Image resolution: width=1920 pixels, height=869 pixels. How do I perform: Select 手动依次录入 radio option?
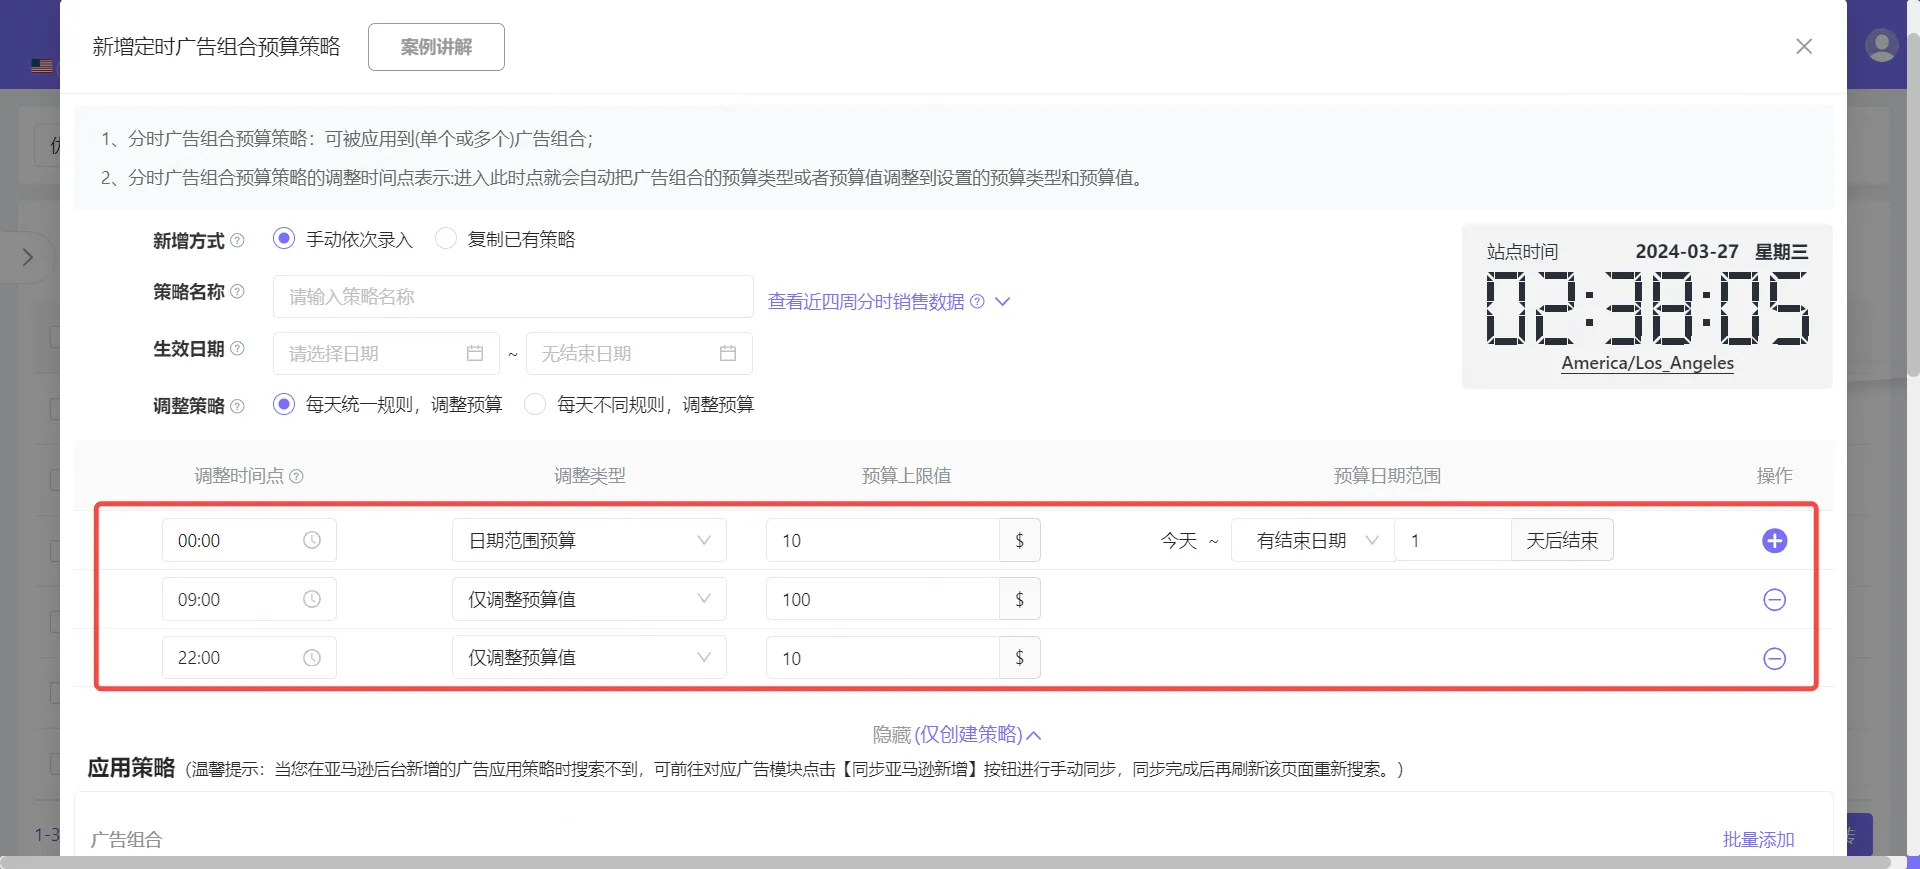pos(284,238)
